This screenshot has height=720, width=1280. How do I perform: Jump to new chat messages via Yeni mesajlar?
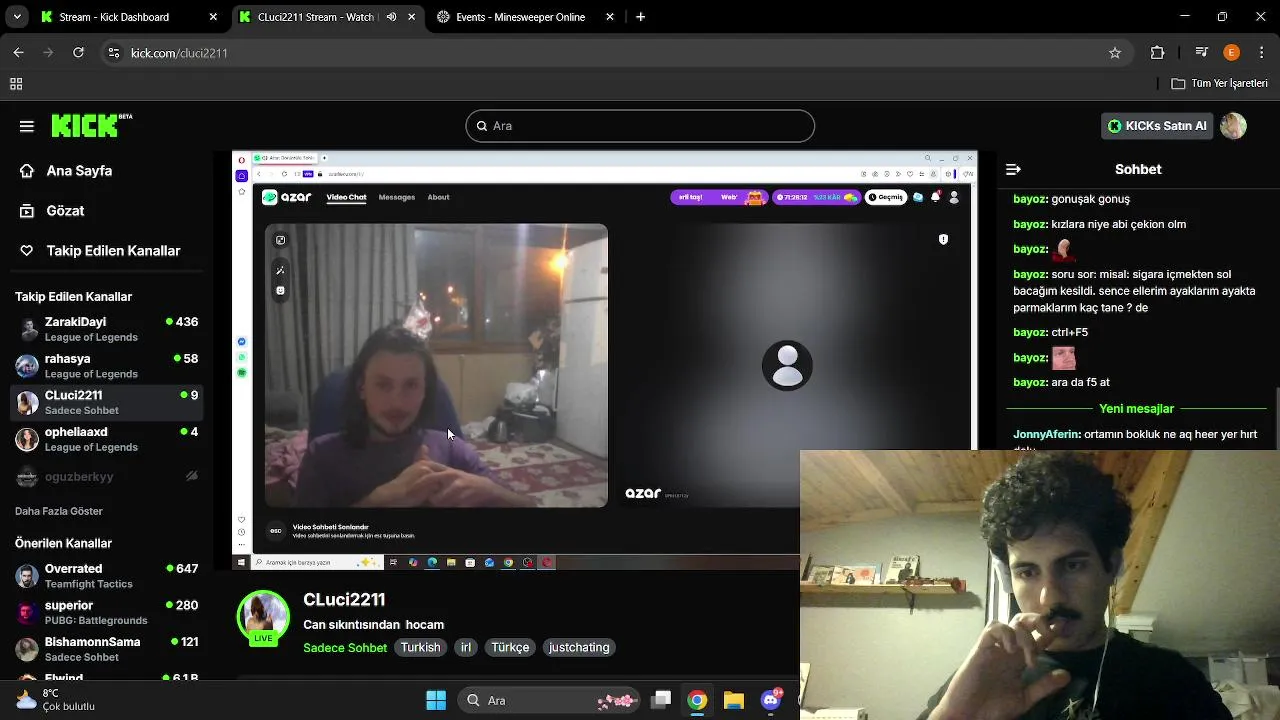click(1136, 409)
